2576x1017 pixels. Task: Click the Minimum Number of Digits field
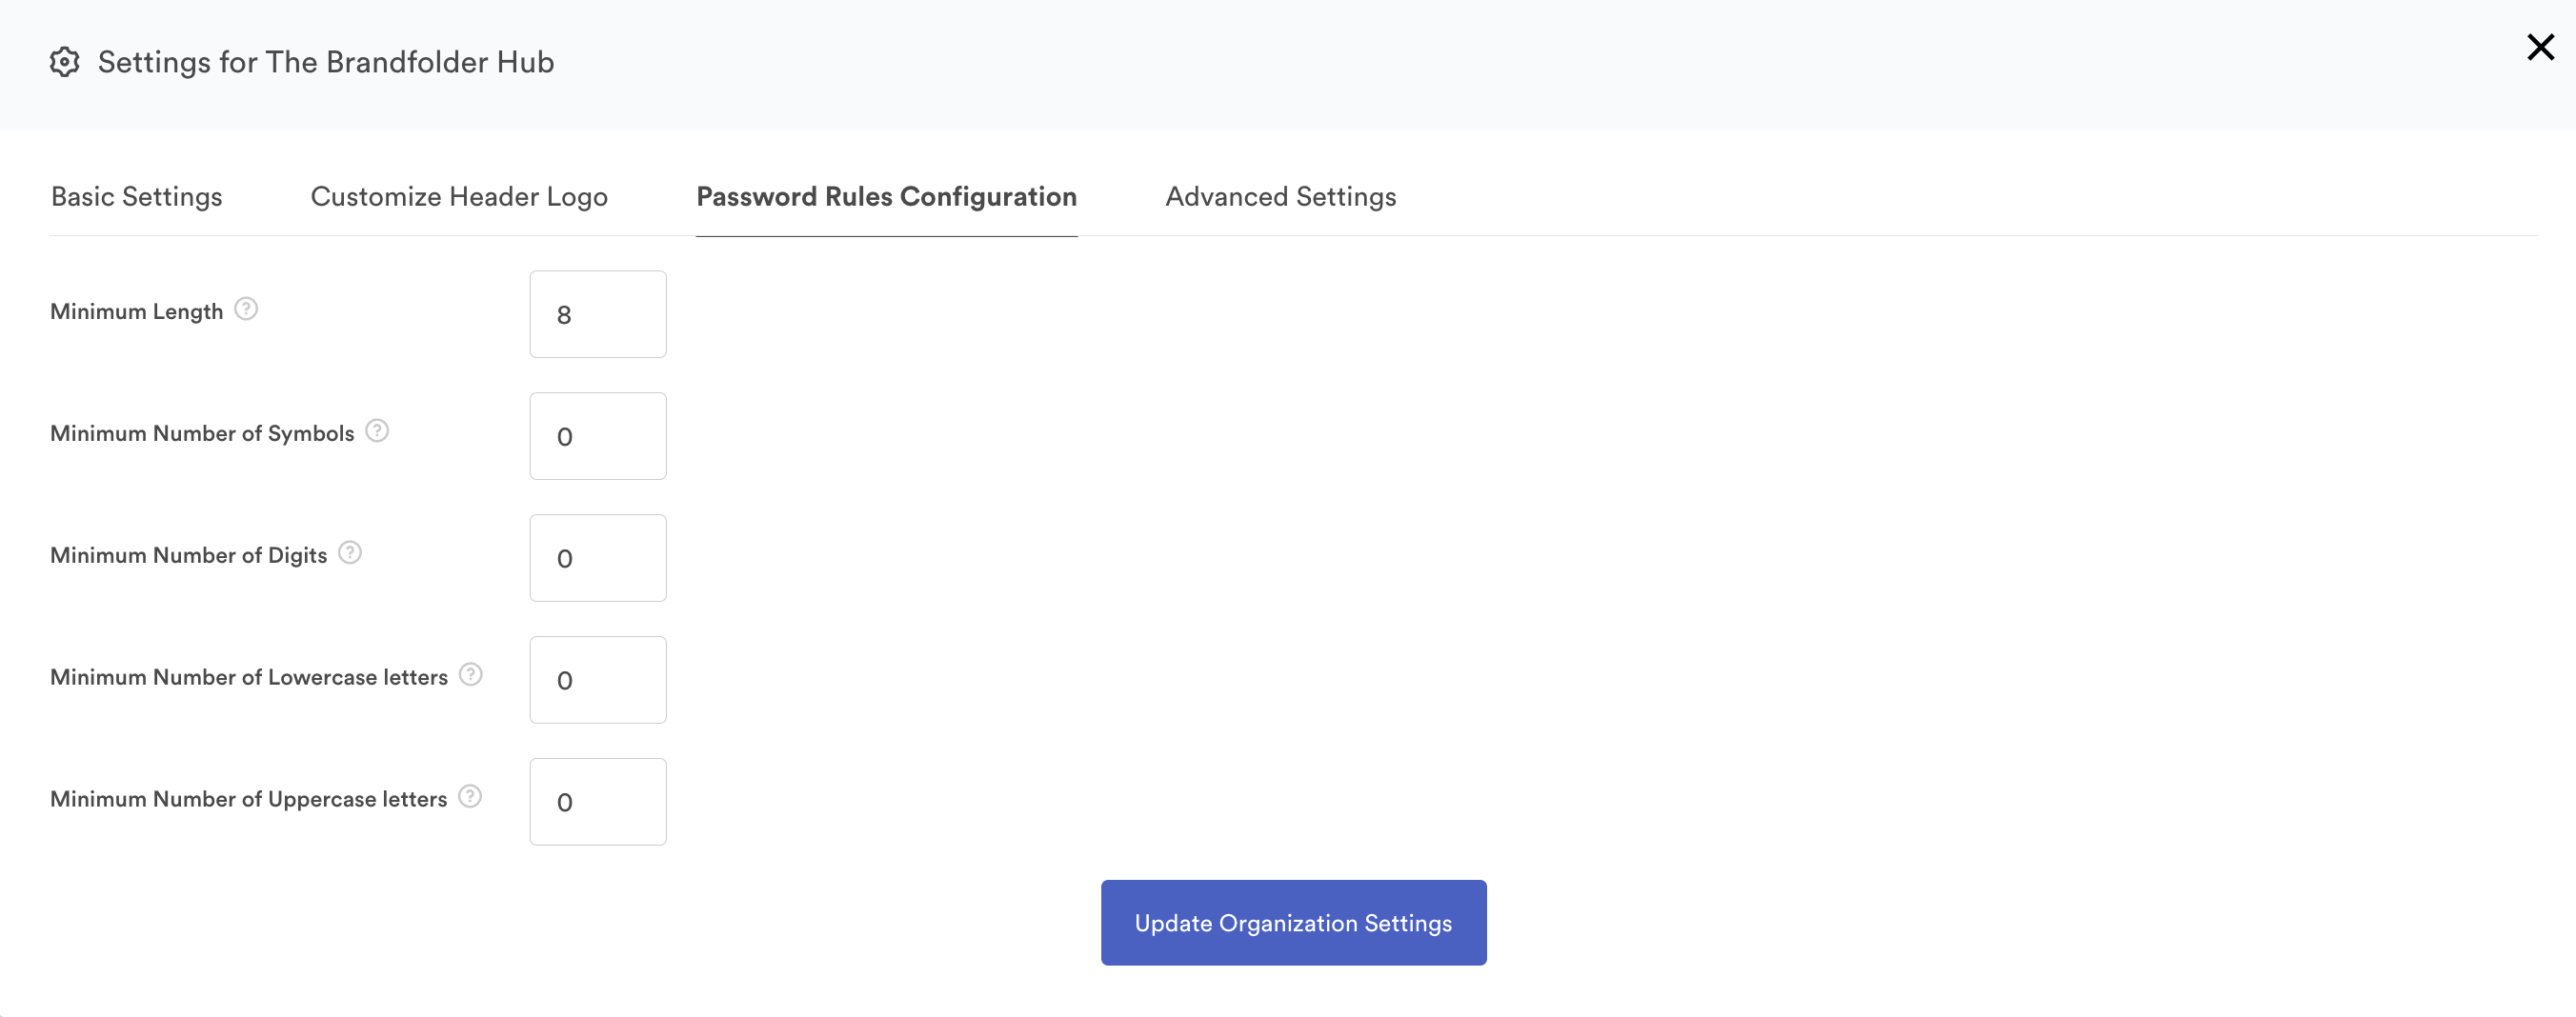(x=598, y=559)
